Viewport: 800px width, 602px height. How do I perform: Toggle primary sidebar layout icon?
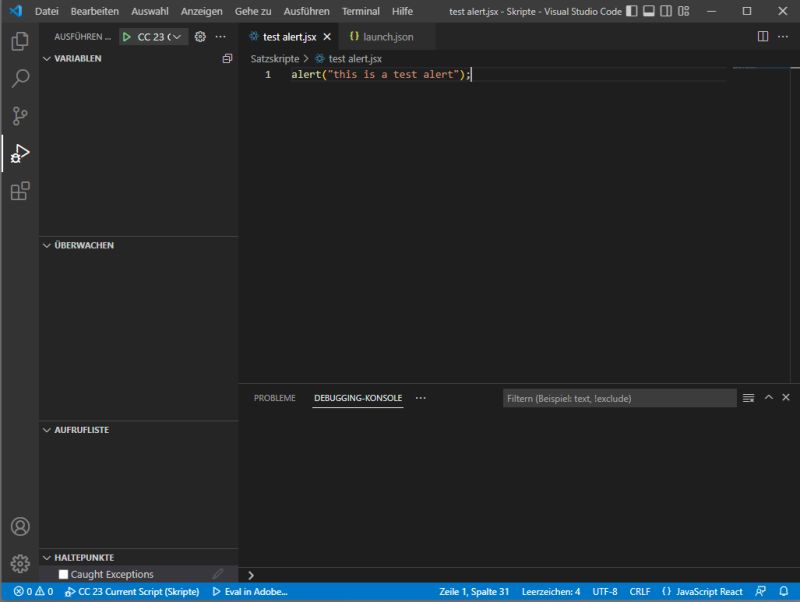point(632,11)
